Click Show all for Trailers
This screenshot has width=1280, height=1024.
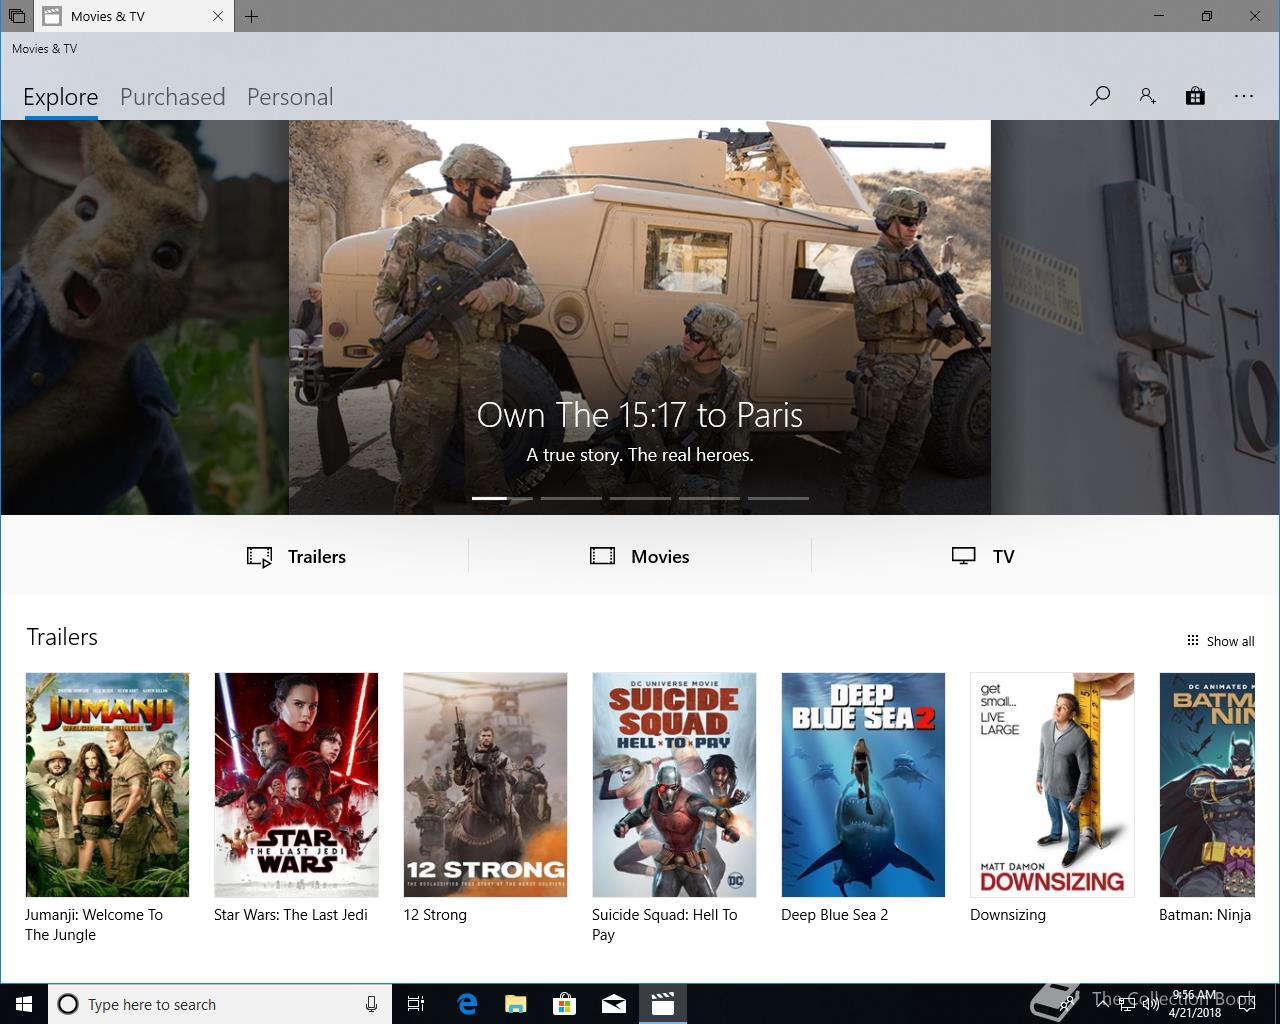tap(1220, 641)
